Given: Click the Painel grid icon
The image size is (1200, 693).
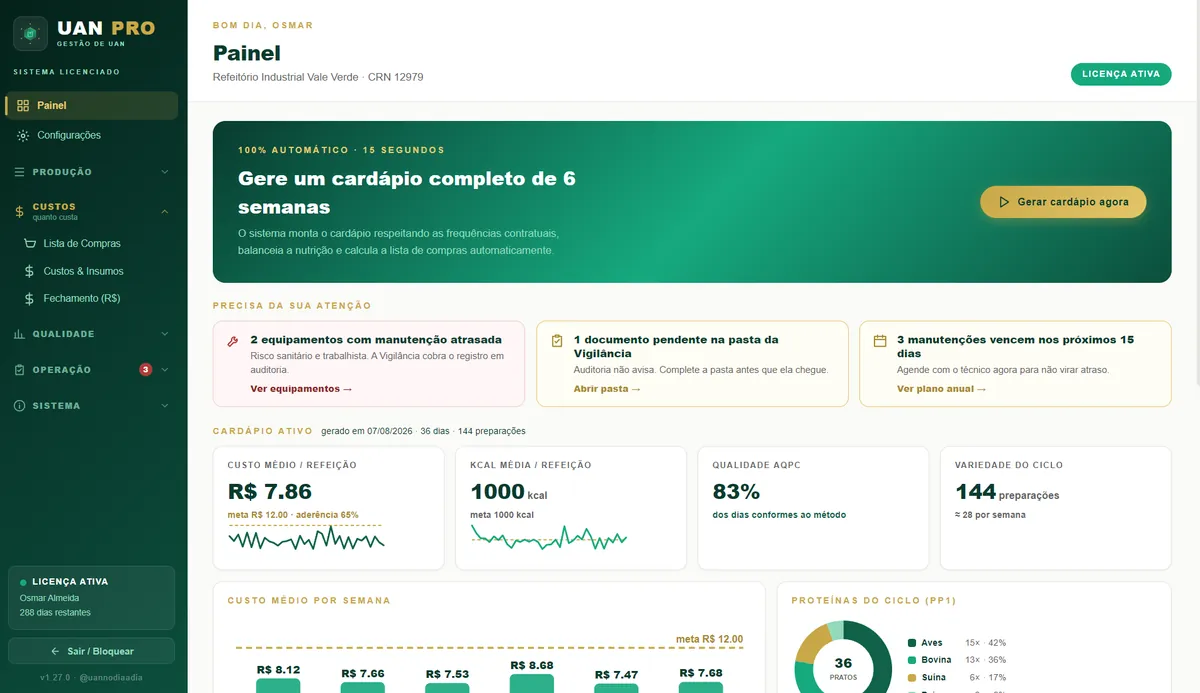Looking at the screenshot, I should tap(23, 106).
